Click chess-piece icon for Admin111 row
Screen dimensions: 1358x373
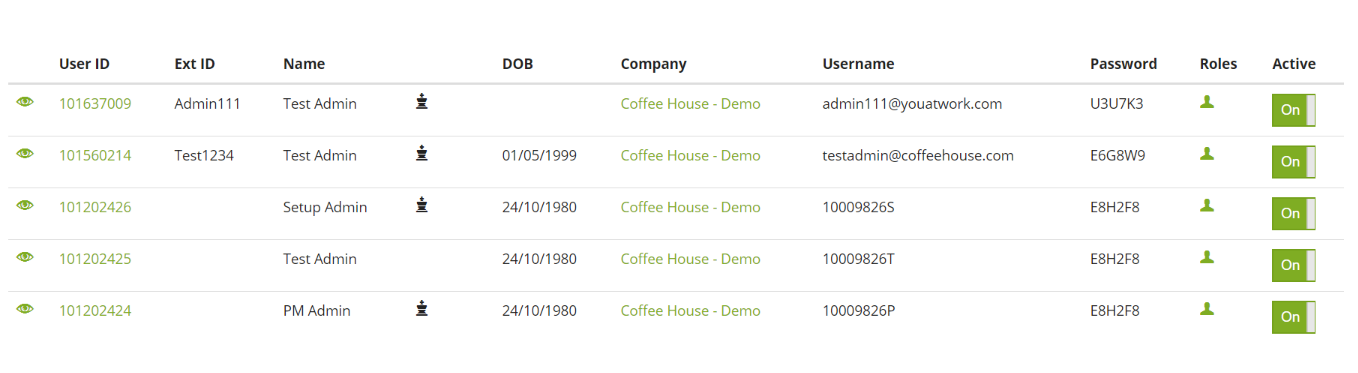click(x=422, y=101)
